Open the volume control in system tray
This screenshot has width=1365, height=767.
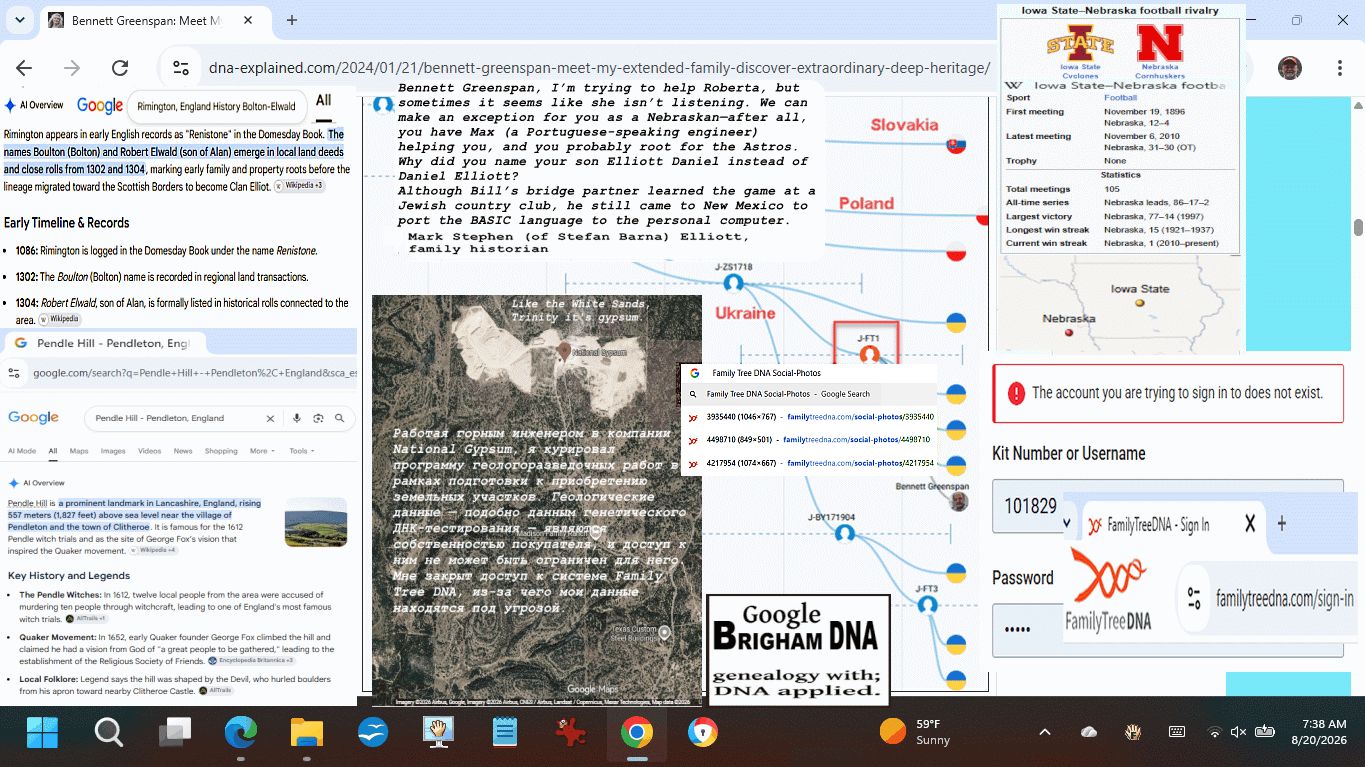pos(1238,732)
